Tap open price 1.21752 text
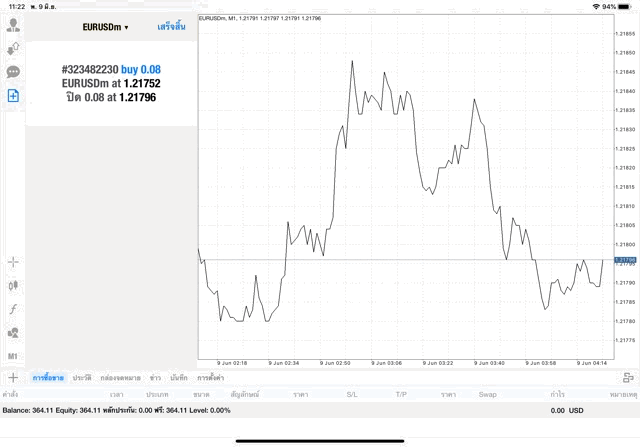 pos(142,83)
